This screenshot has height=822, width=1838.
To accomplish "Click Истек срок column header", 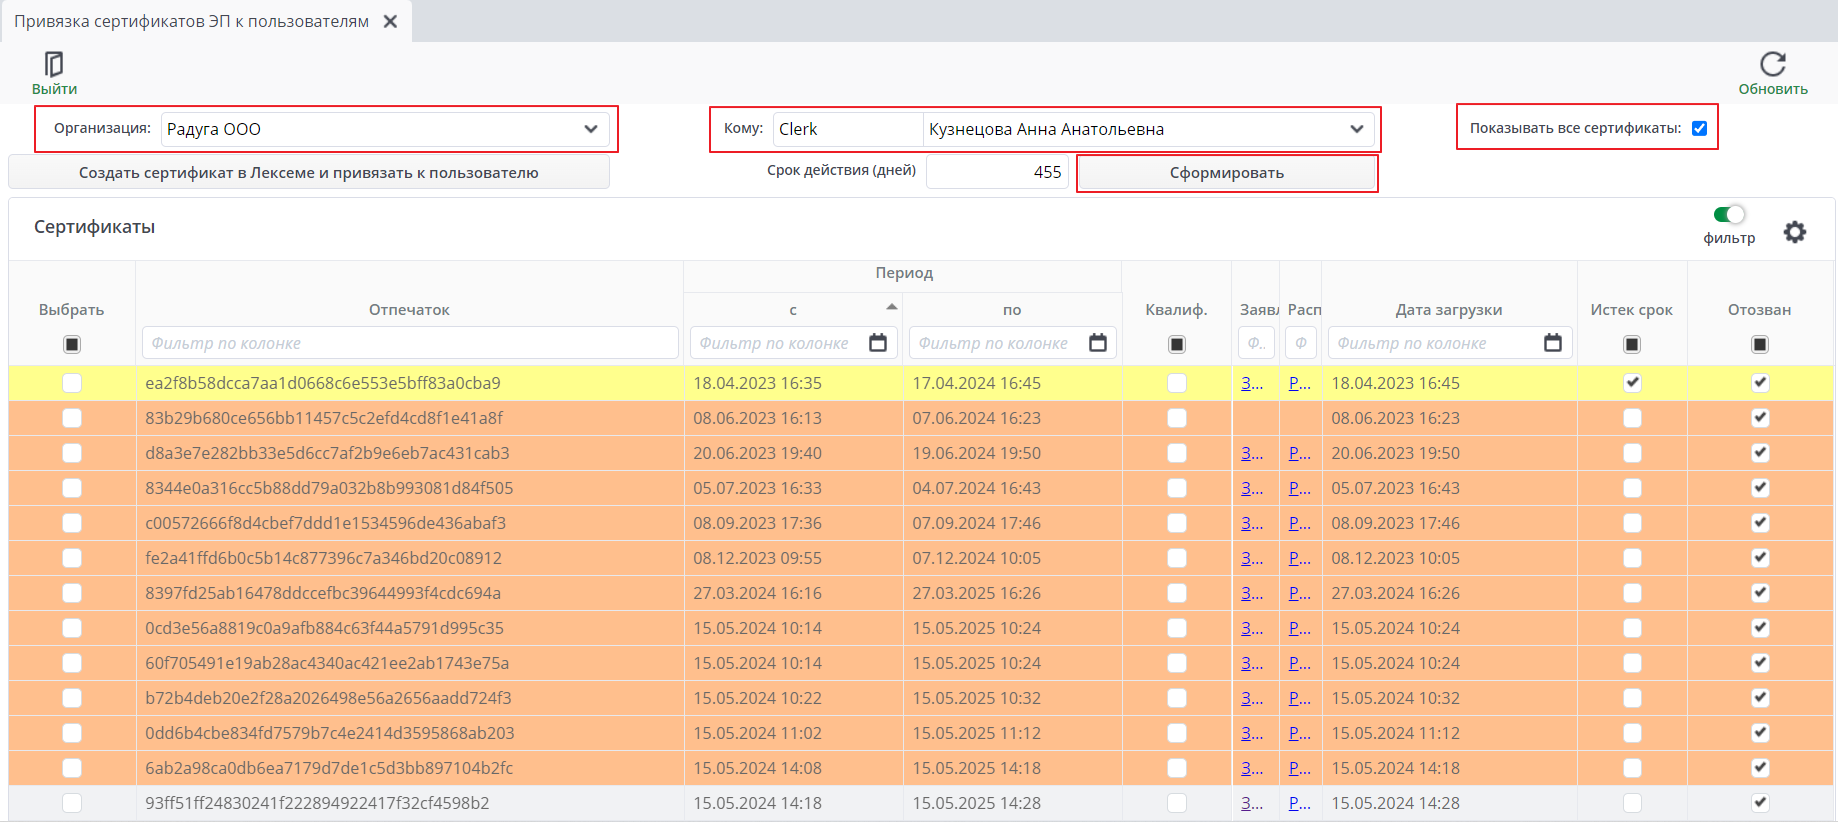I will pos(1632,310).
